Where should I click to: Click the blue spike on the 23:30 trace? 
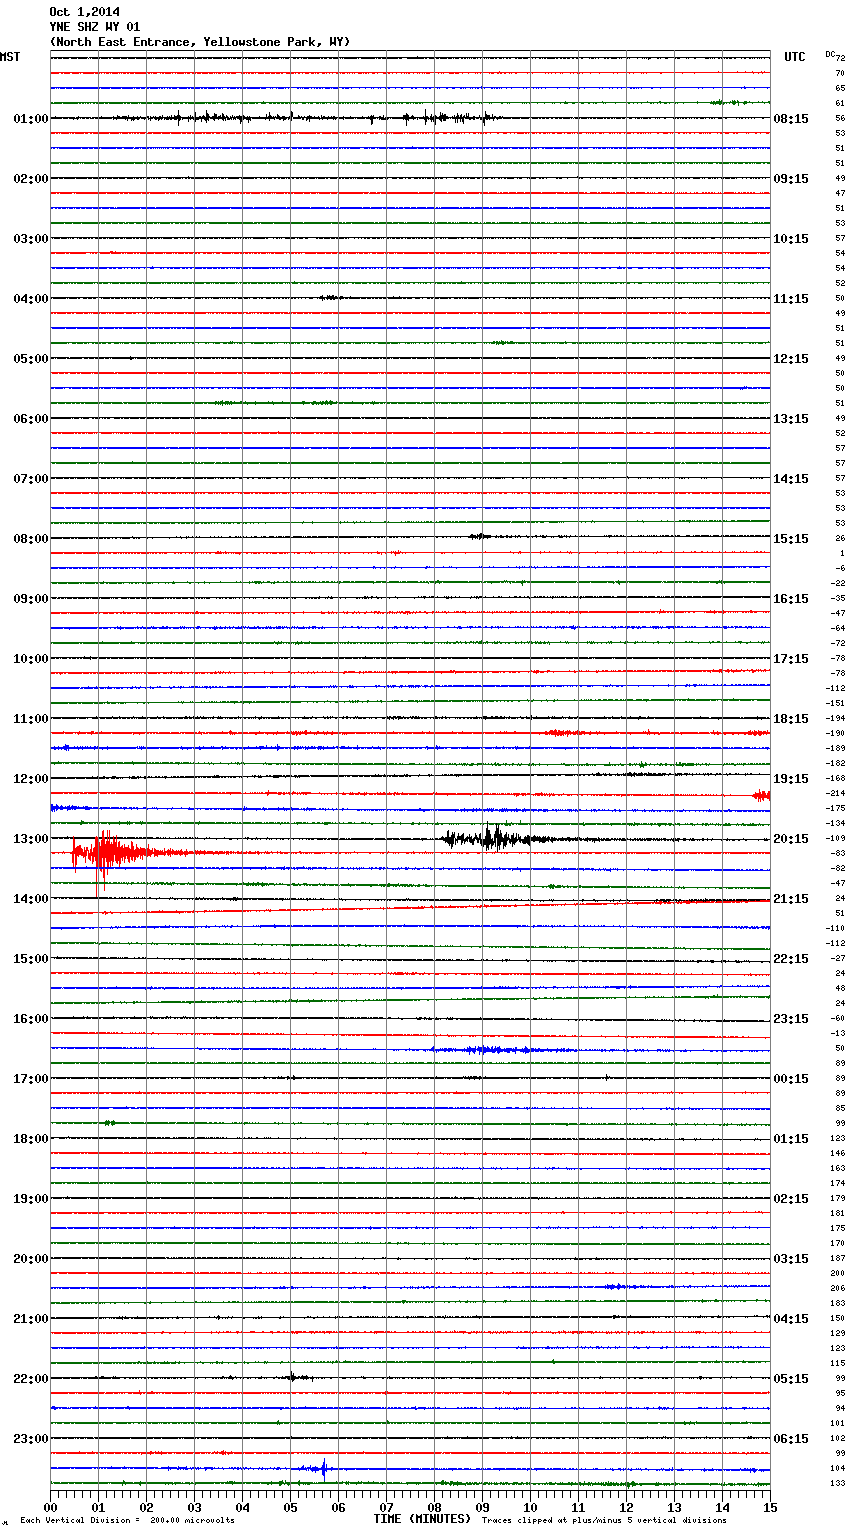[322, 1469]
